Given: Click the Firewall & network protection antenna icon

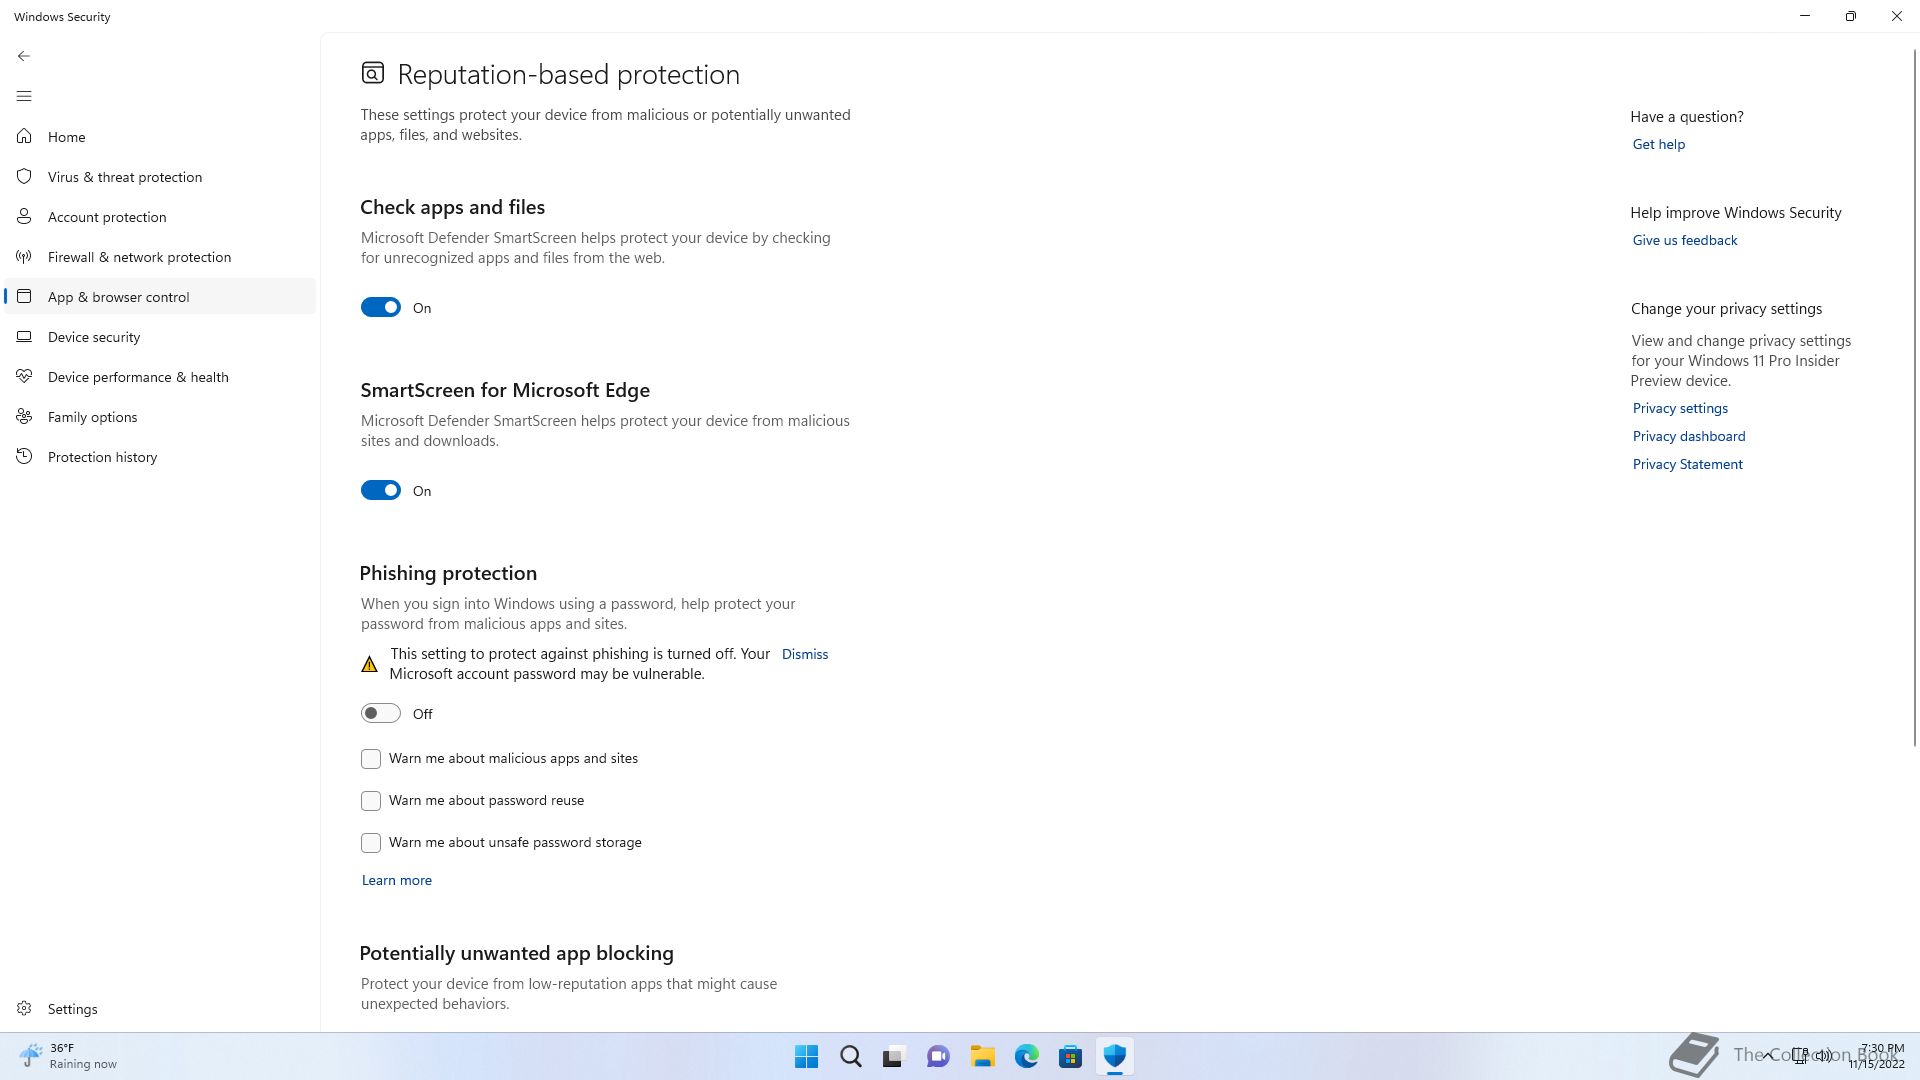Looking at the screenshot, I should pos(24,256).
